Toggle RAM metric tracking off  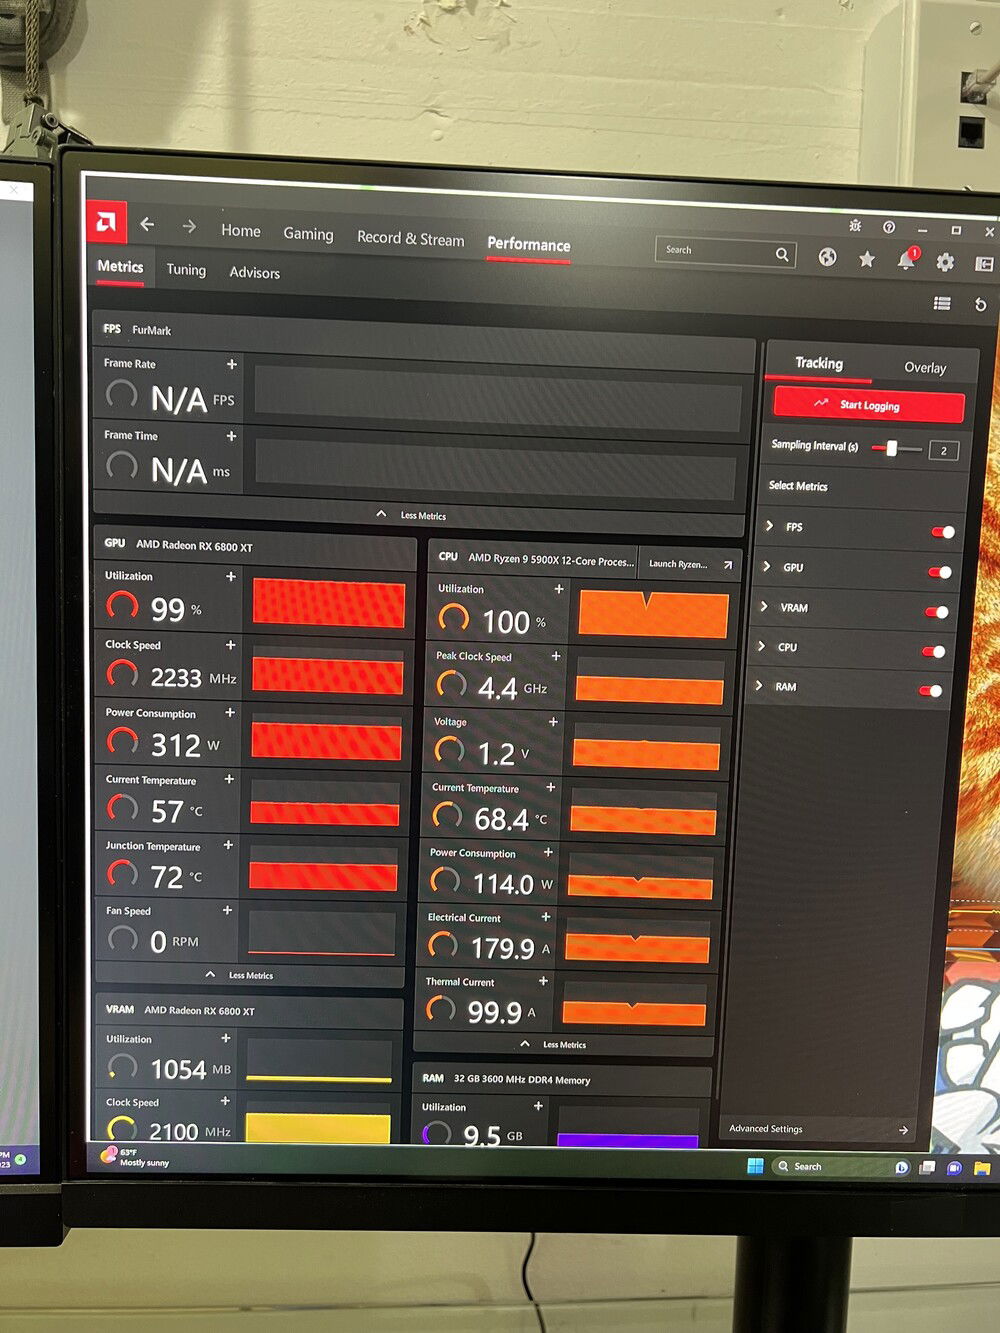[930, 690]
